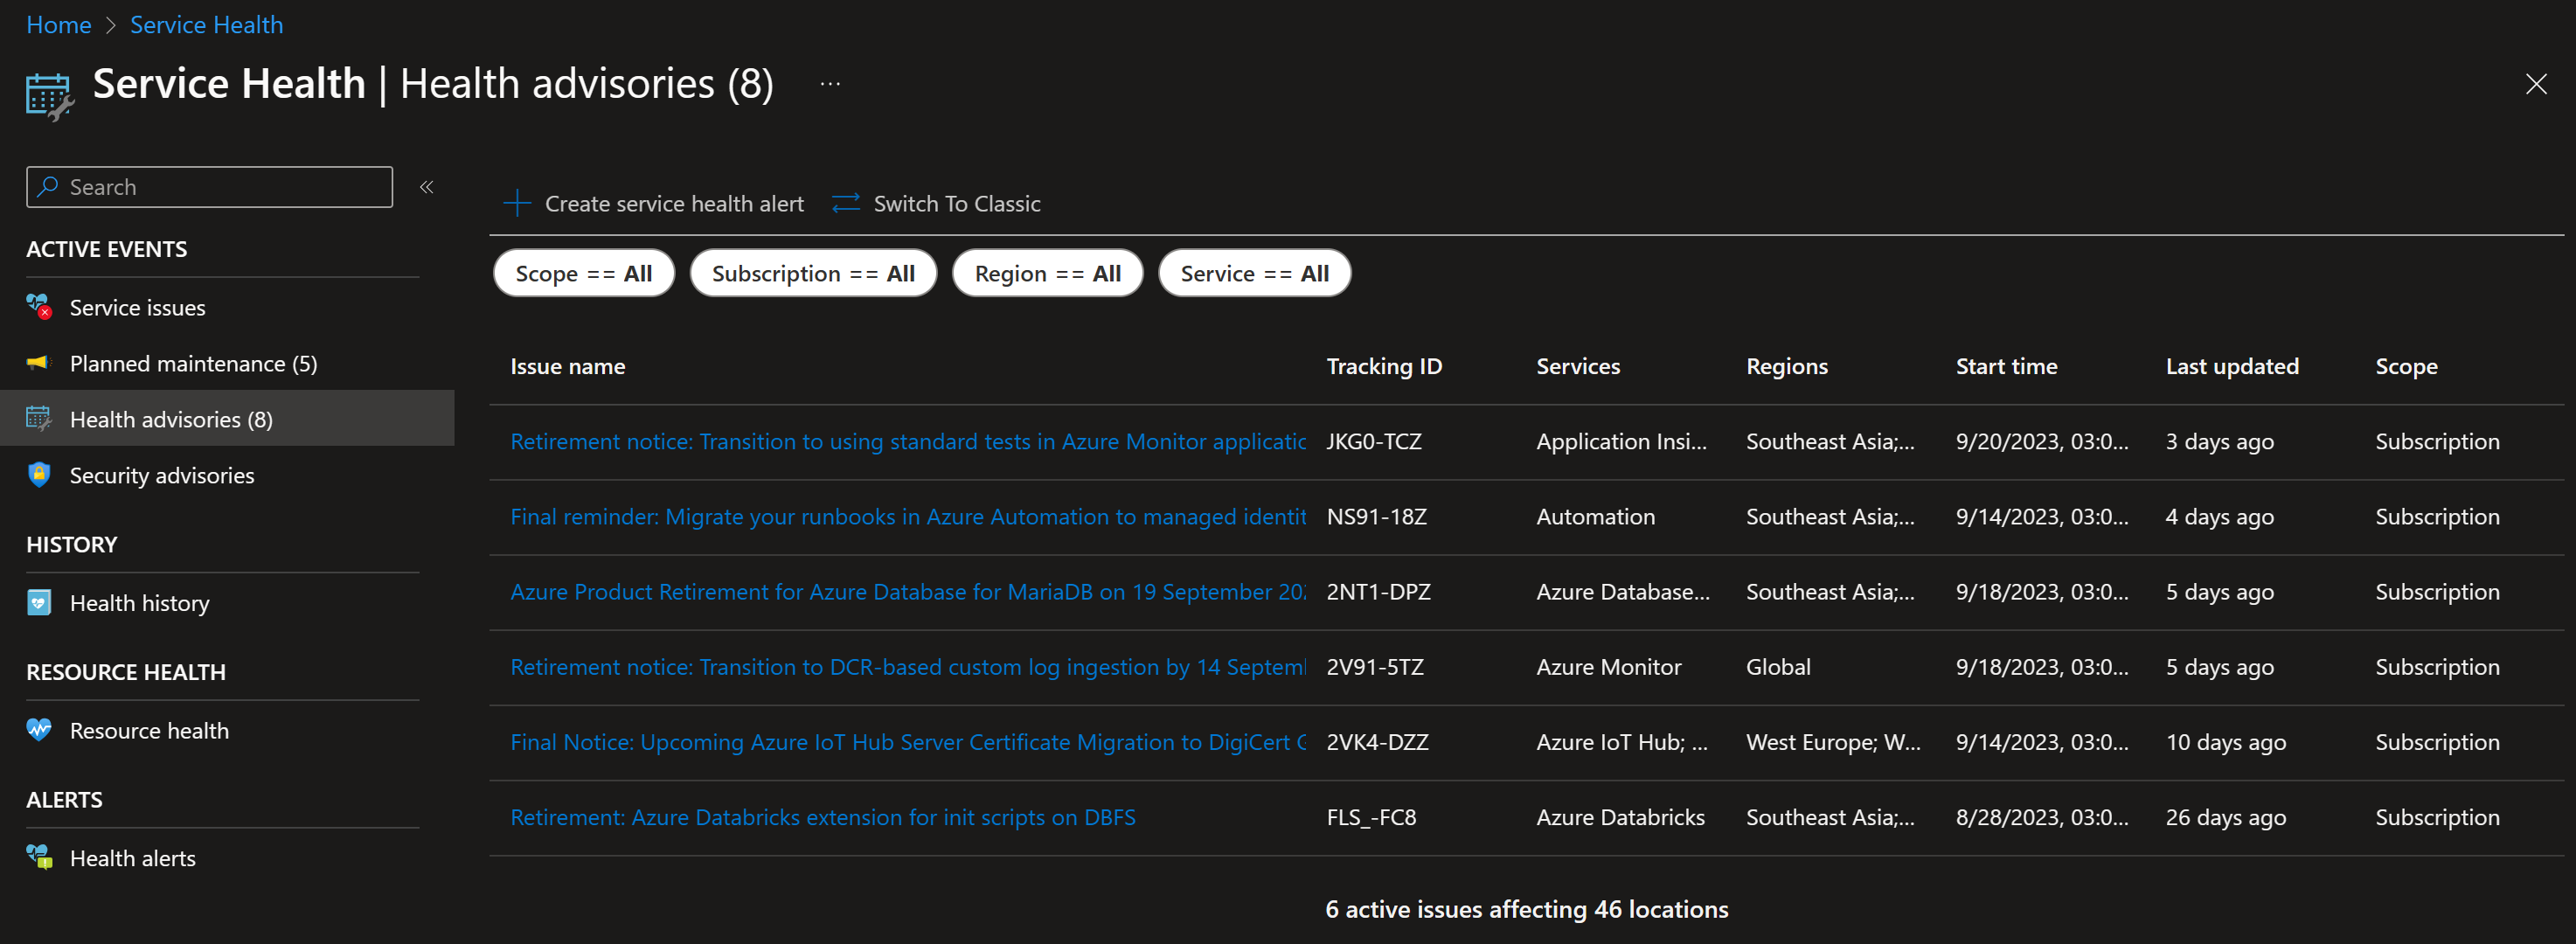
Task: Select Health advisories (8) menu item
Action: pyautogui.click(x=227, y=419)
